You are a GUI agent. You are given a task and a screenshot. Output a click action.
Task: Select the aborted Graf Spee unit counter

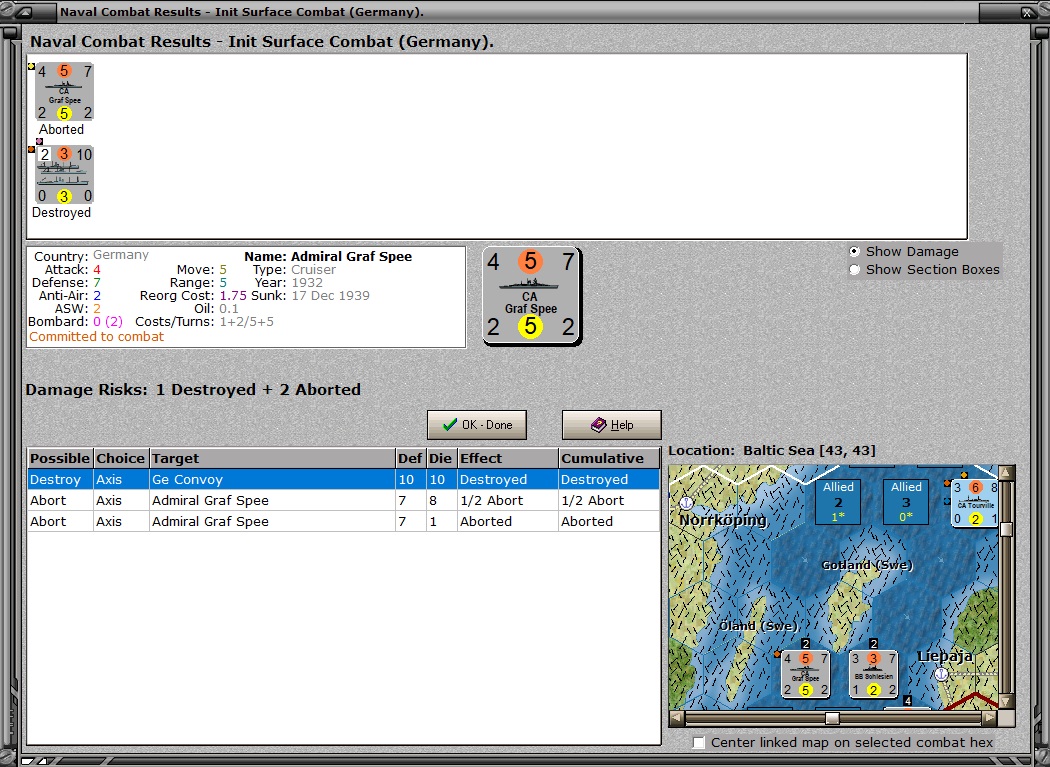[x=64, y=92]
